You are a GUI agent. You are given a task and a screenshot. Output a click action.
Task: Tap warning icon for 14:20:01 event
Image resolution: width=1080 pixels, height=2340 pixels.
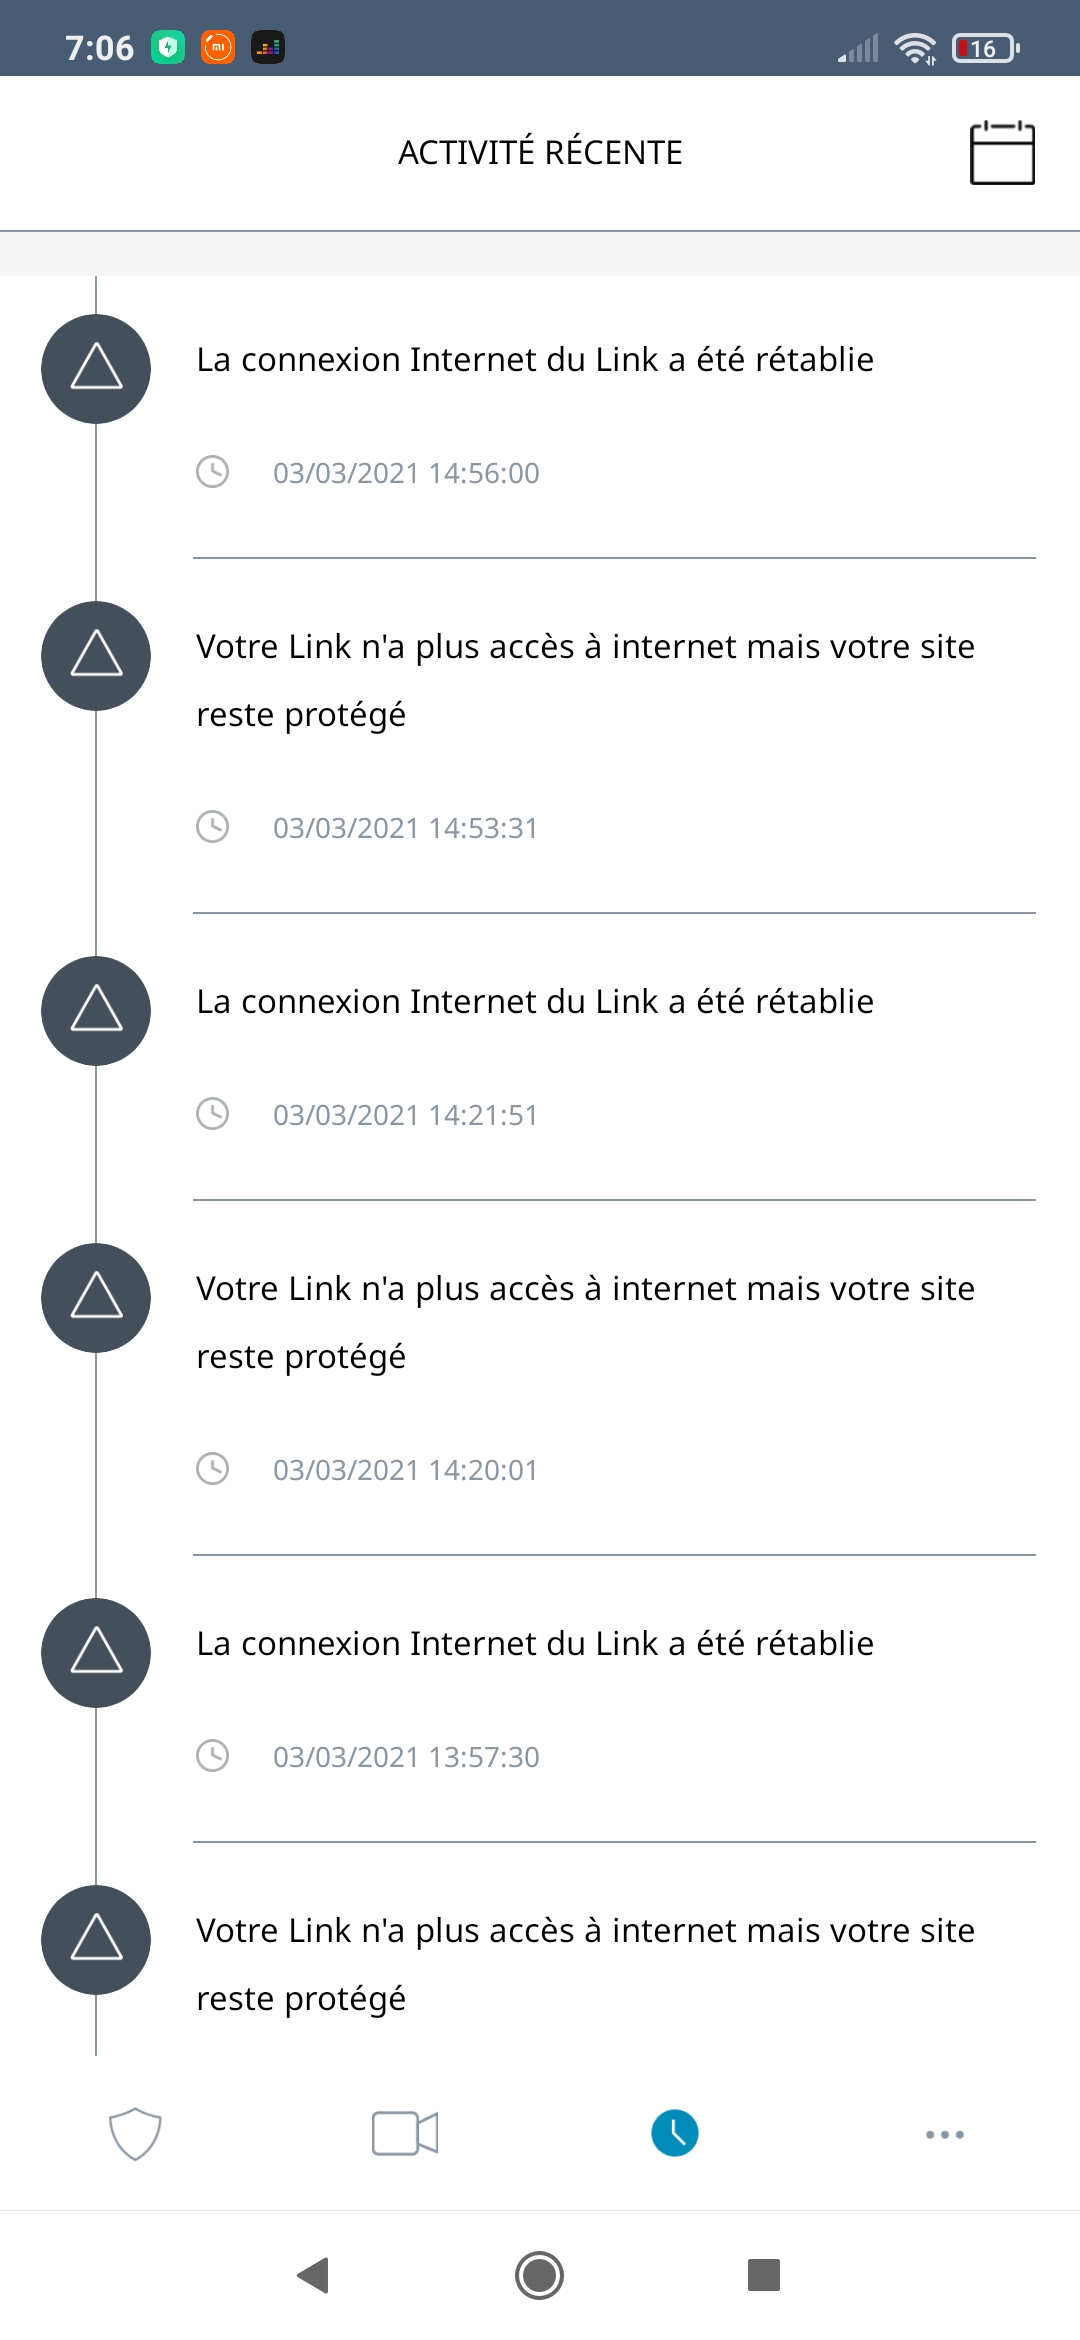[96, 1298]
